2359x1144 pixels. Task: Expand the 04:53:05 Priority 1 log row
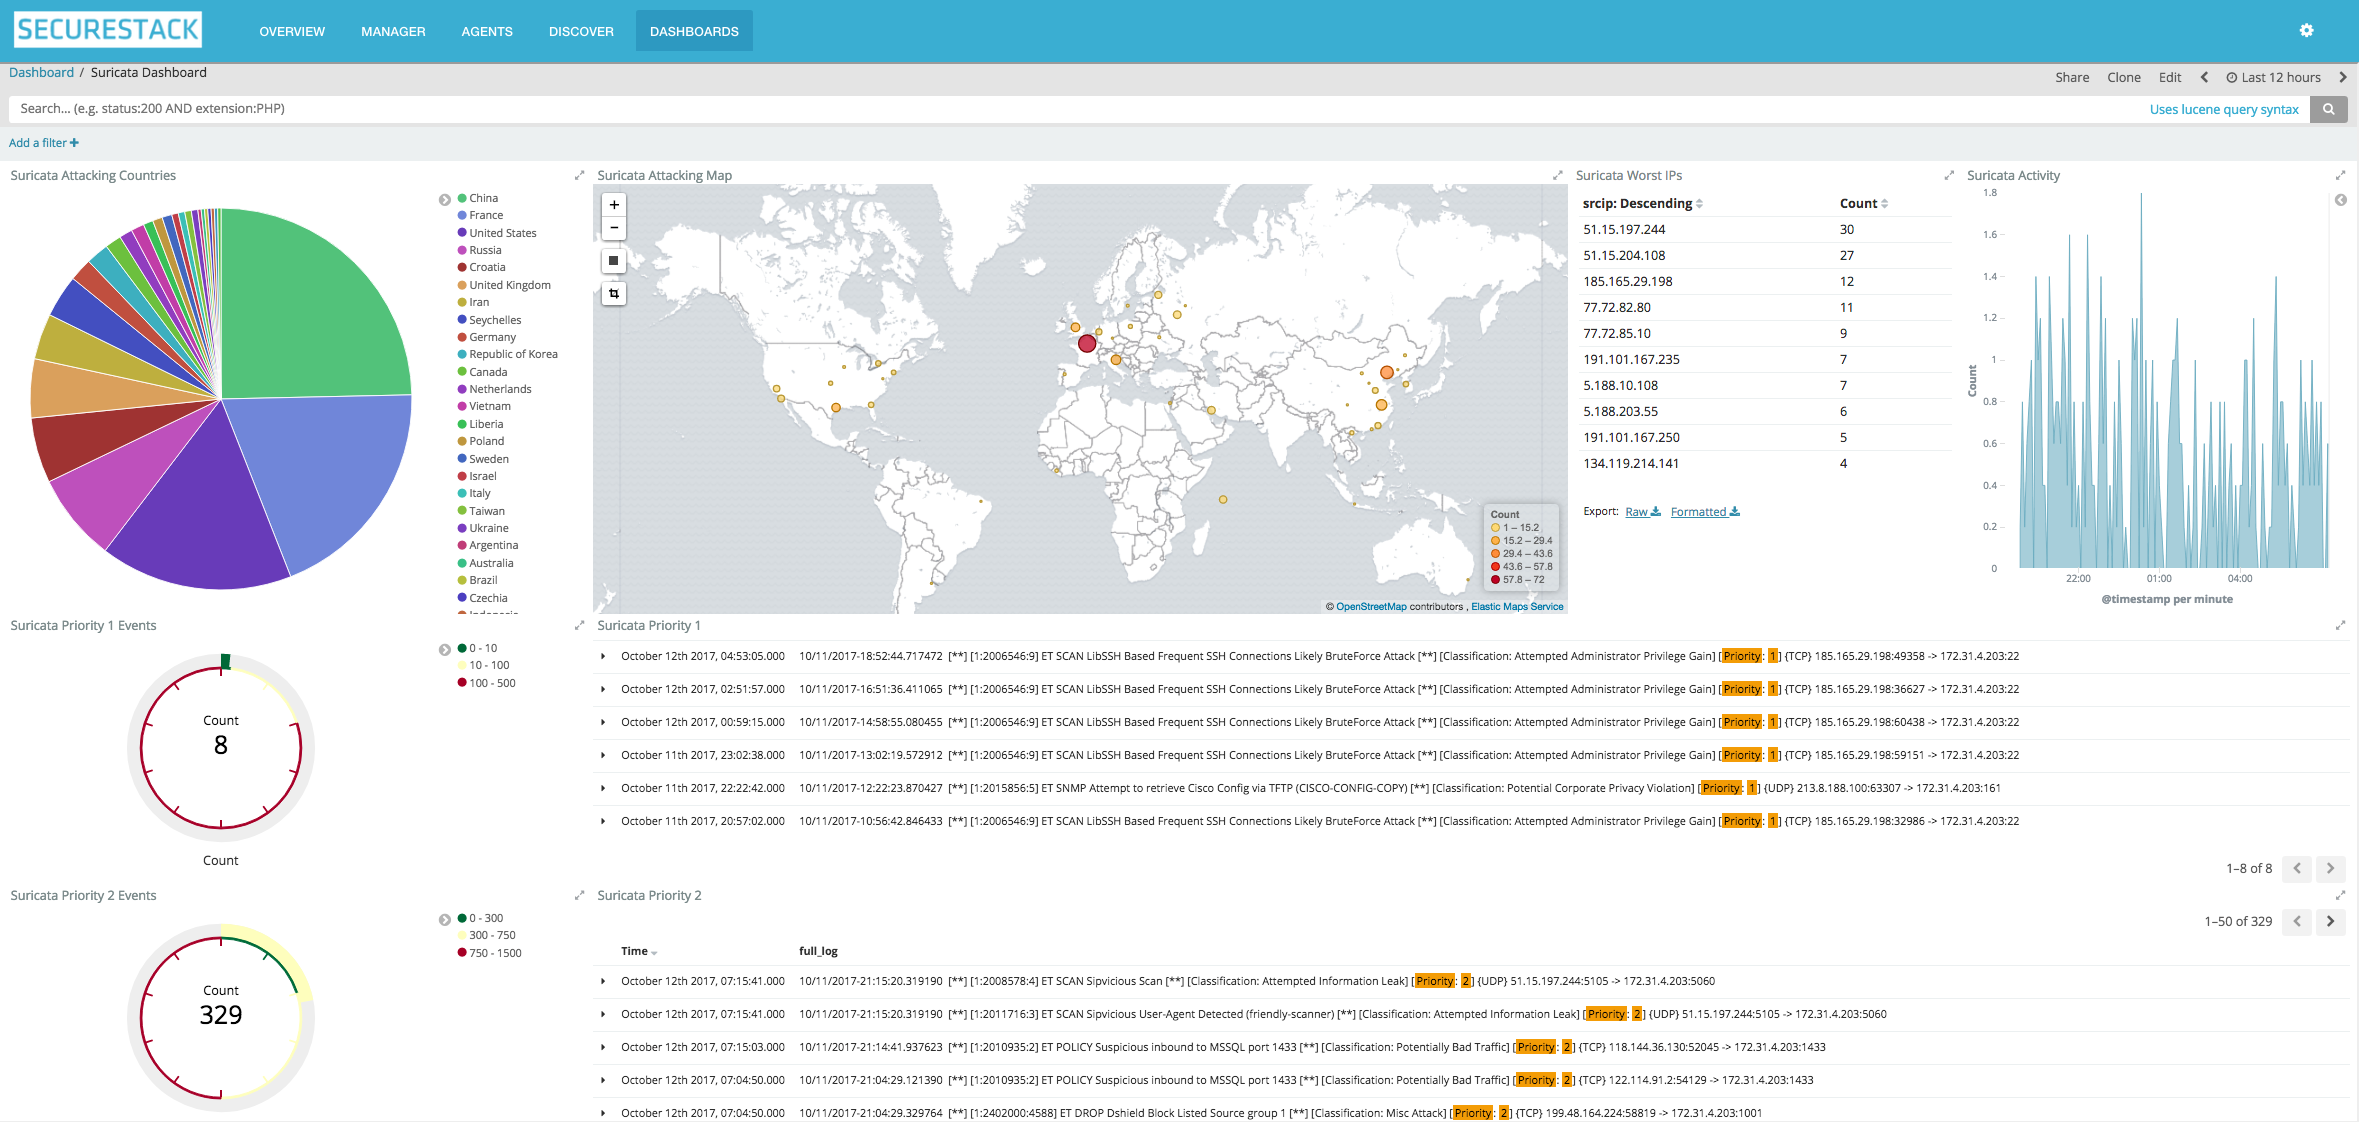[x=603, y=656]
